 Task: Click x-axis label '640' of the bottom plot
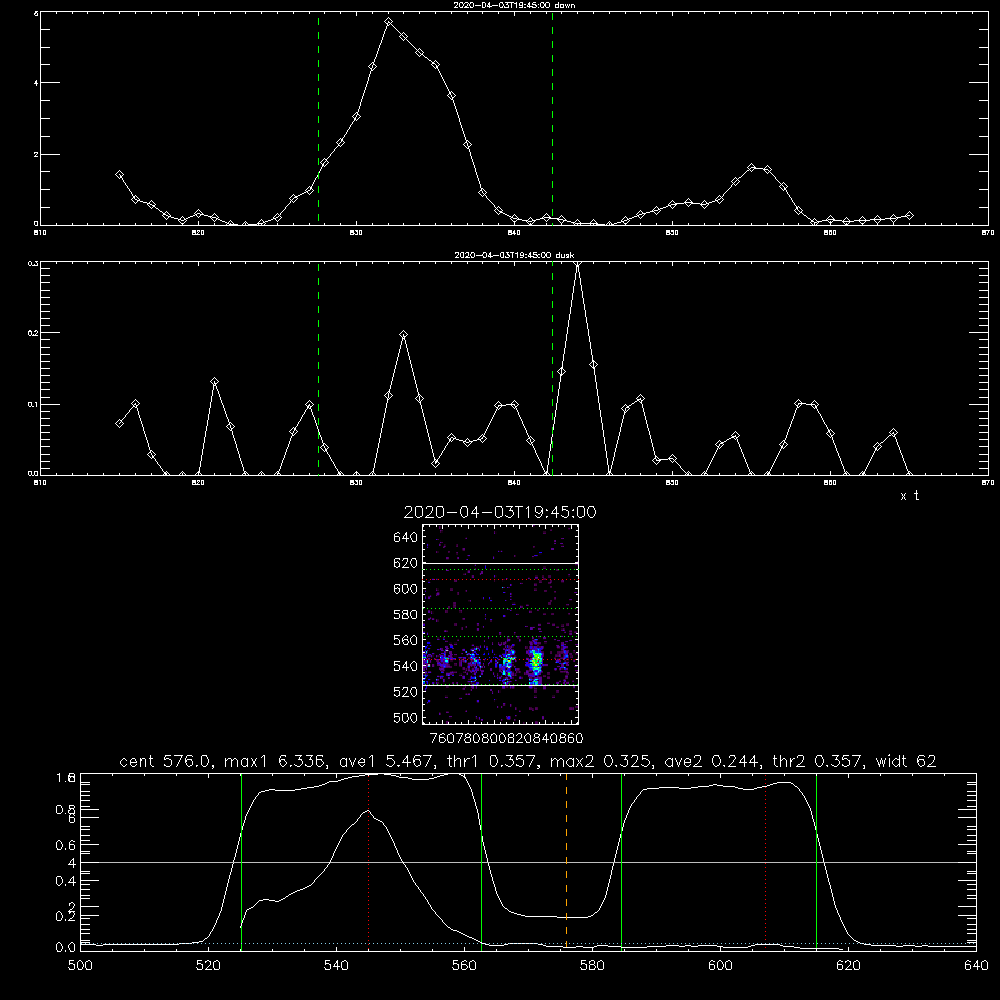976,966
